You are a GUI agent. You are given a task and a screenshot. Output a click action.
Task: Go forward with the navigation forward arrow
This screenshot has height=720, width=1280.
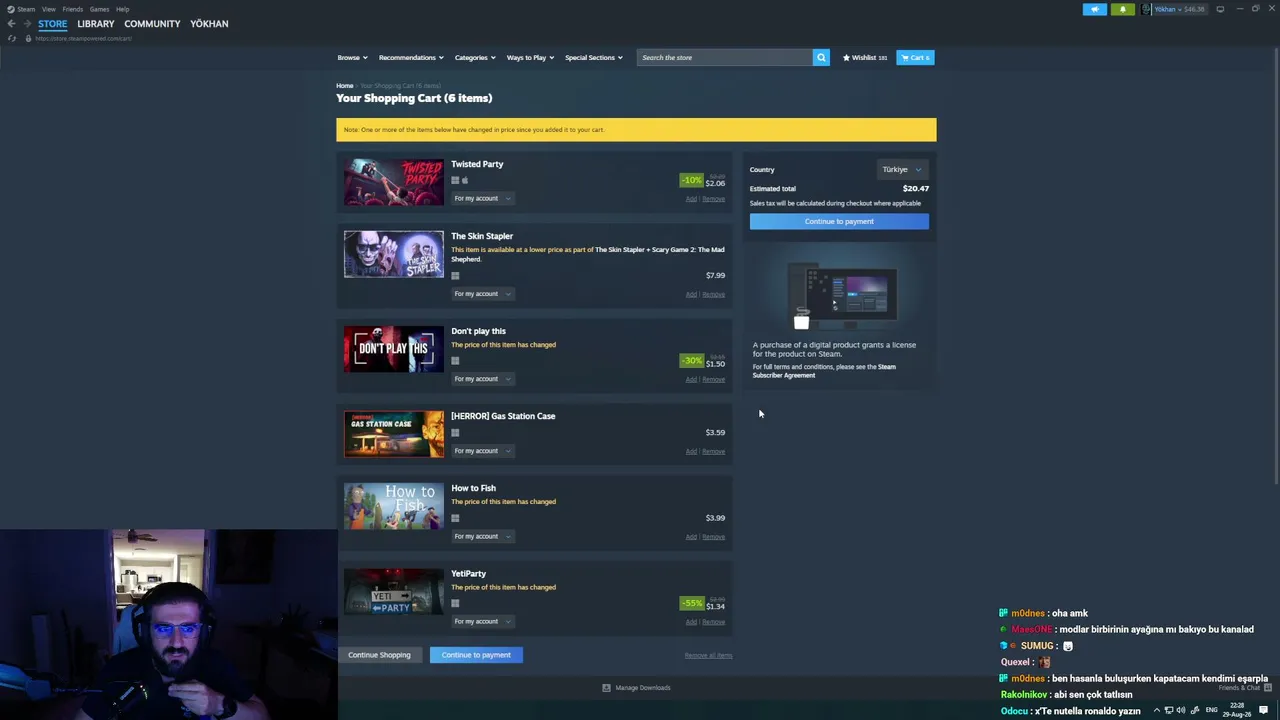[x=27, y=24]
